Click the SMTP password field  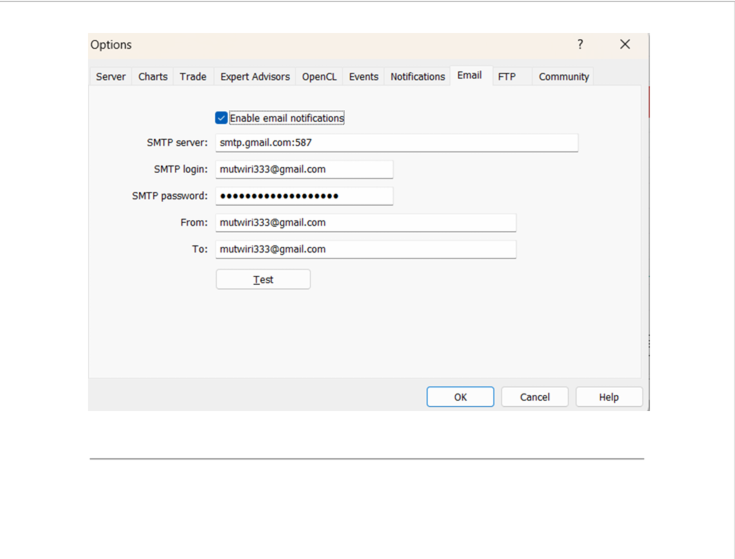(304, 196)
